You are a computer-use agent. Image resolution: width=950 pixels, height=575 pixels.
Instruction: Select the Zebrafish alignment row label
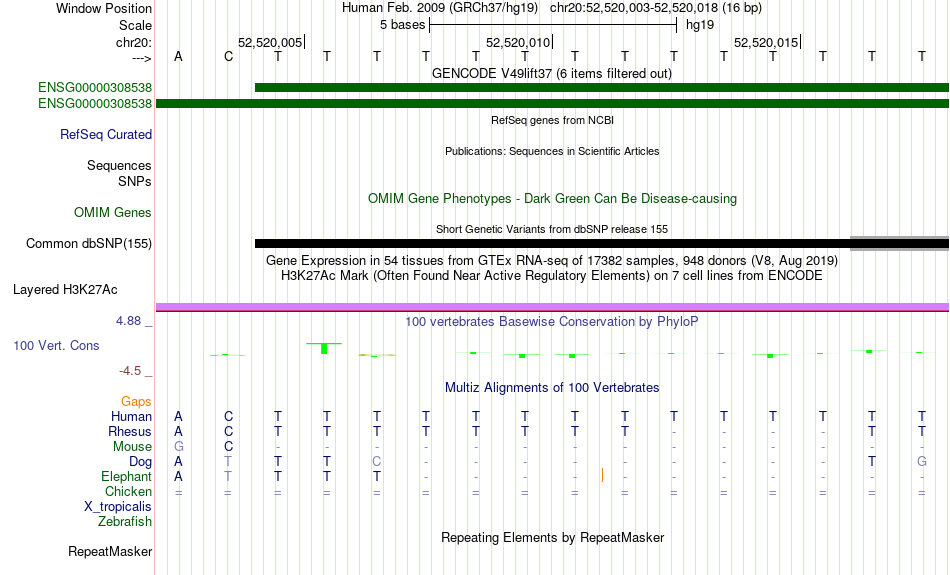click(x=125, y=522)
